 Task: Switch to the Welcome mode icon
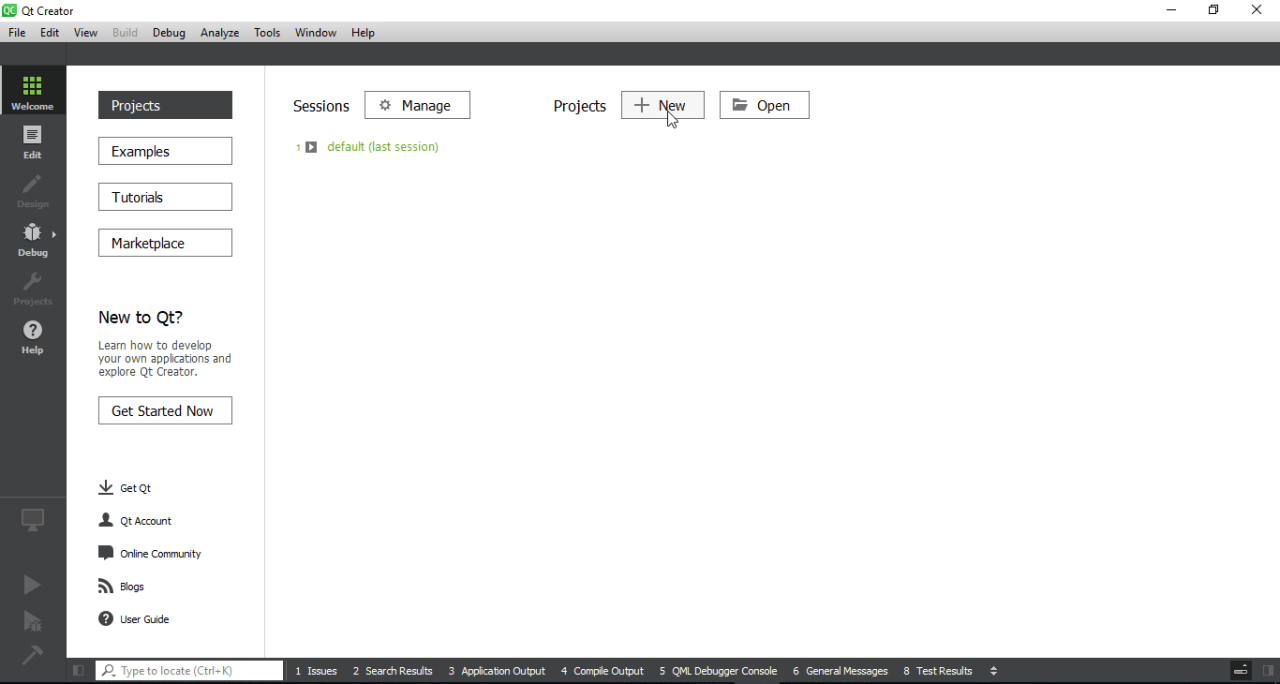pos(32,89)
